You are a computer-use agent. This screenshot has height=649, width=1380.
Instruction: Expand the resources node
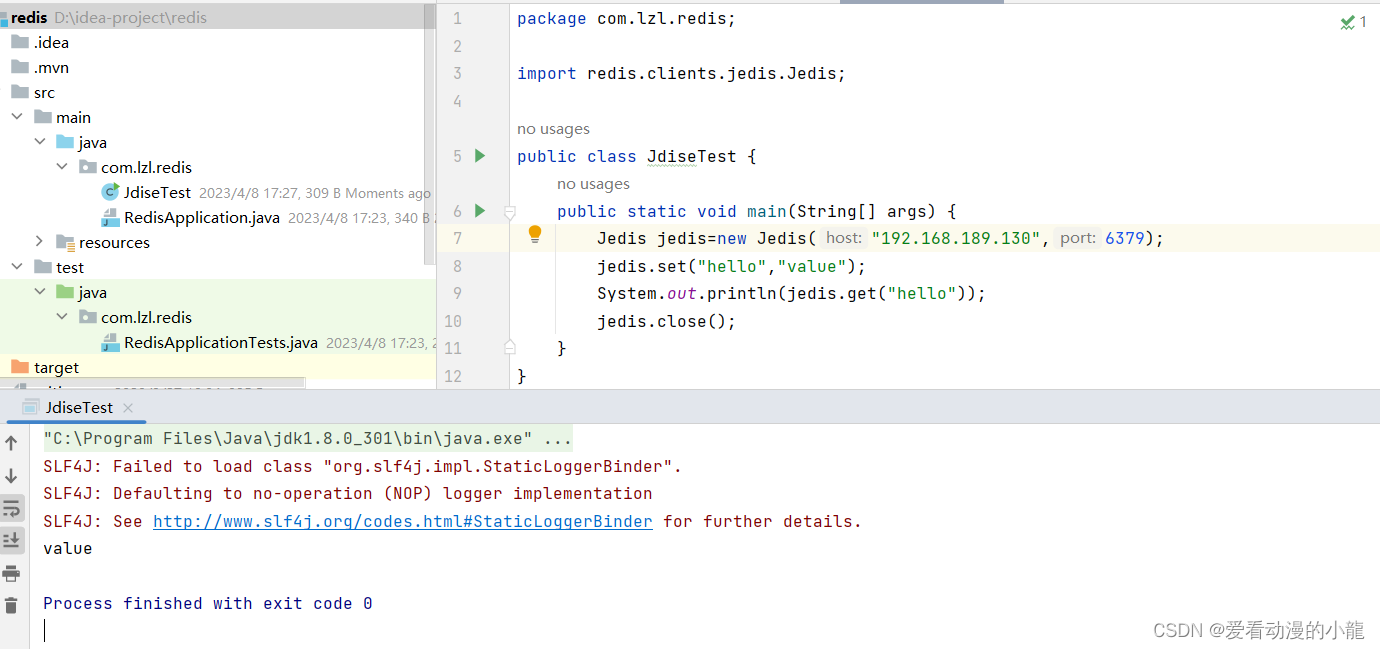click(38, 241)
